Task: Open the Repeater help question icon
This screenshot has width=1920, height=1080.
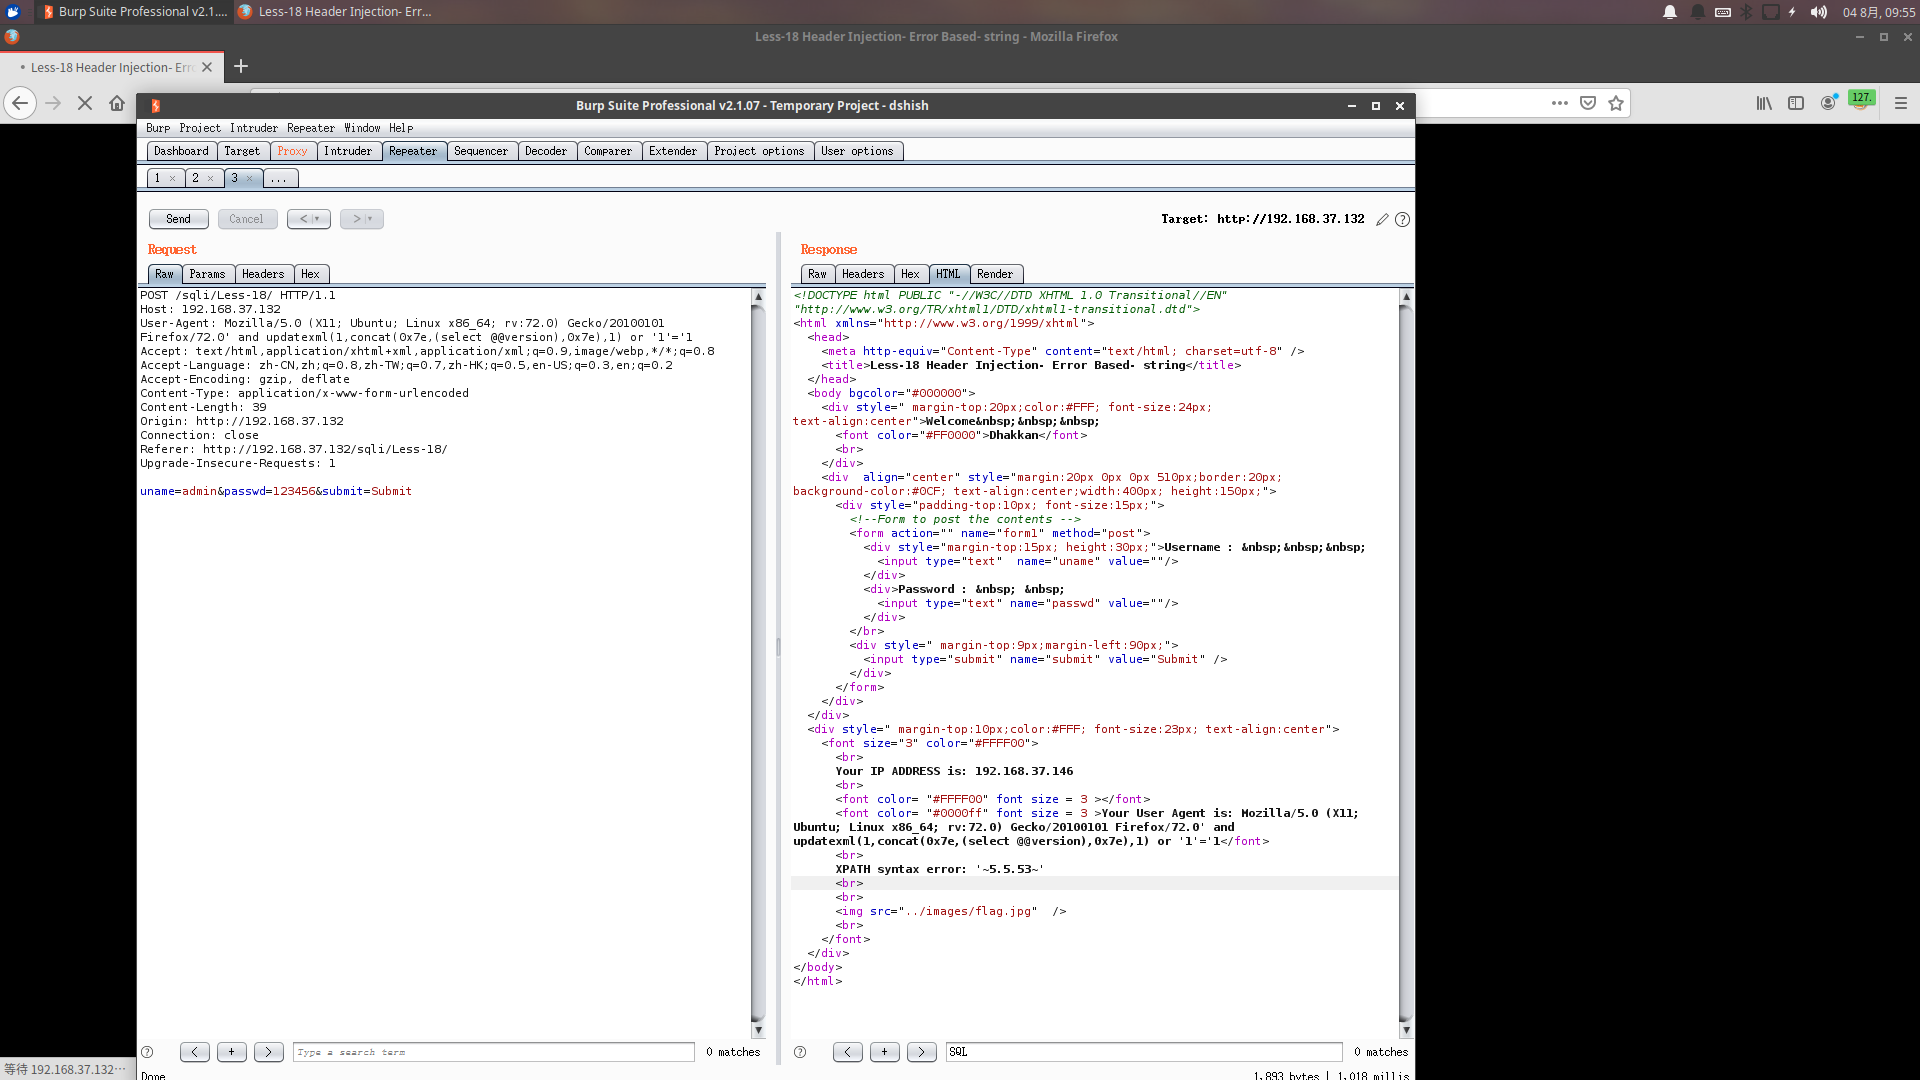Action: tap(1402, 220)
